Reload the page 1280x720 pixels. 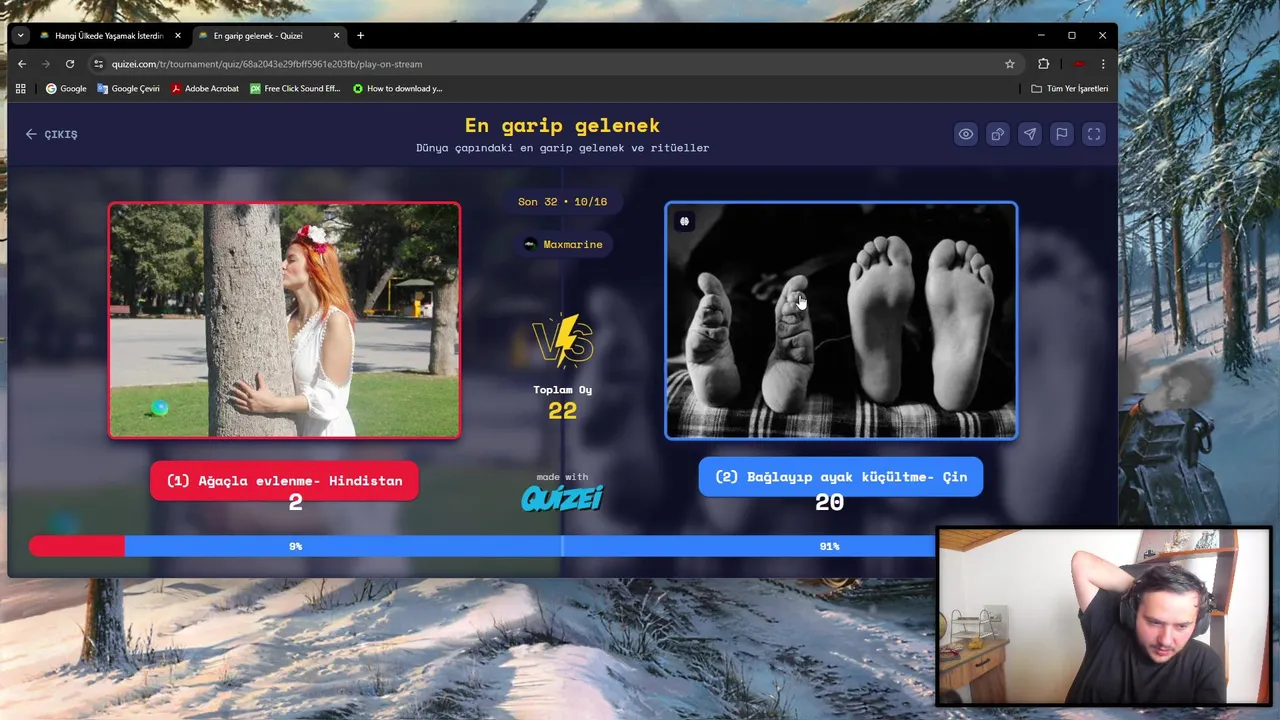point(70,64)
